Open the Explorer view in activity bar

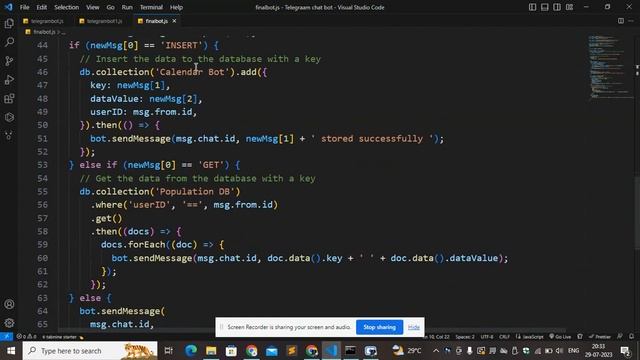9,23
